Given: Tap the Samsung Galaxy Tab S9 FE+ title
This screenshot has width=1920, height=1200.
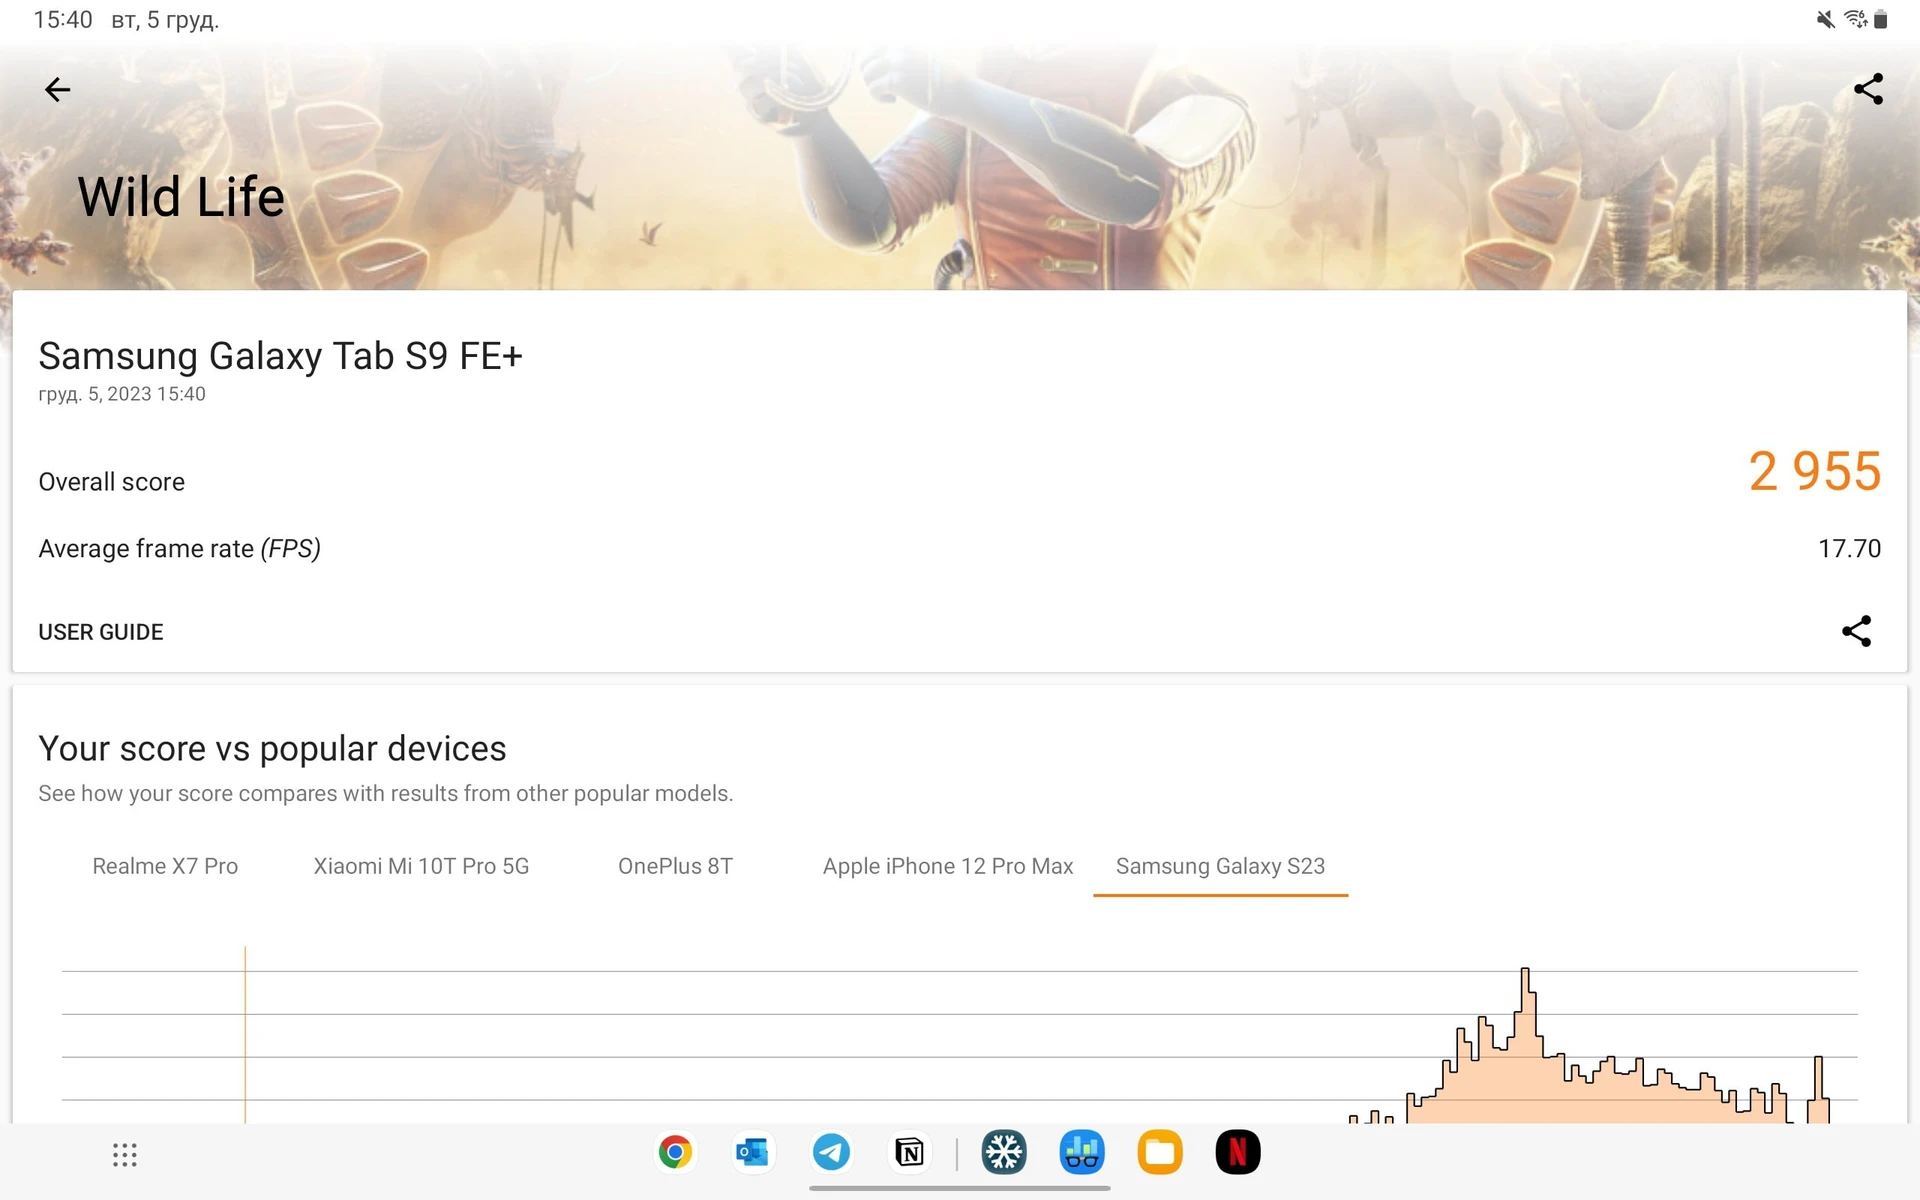Looking at the screenshot, I should 280,356.
